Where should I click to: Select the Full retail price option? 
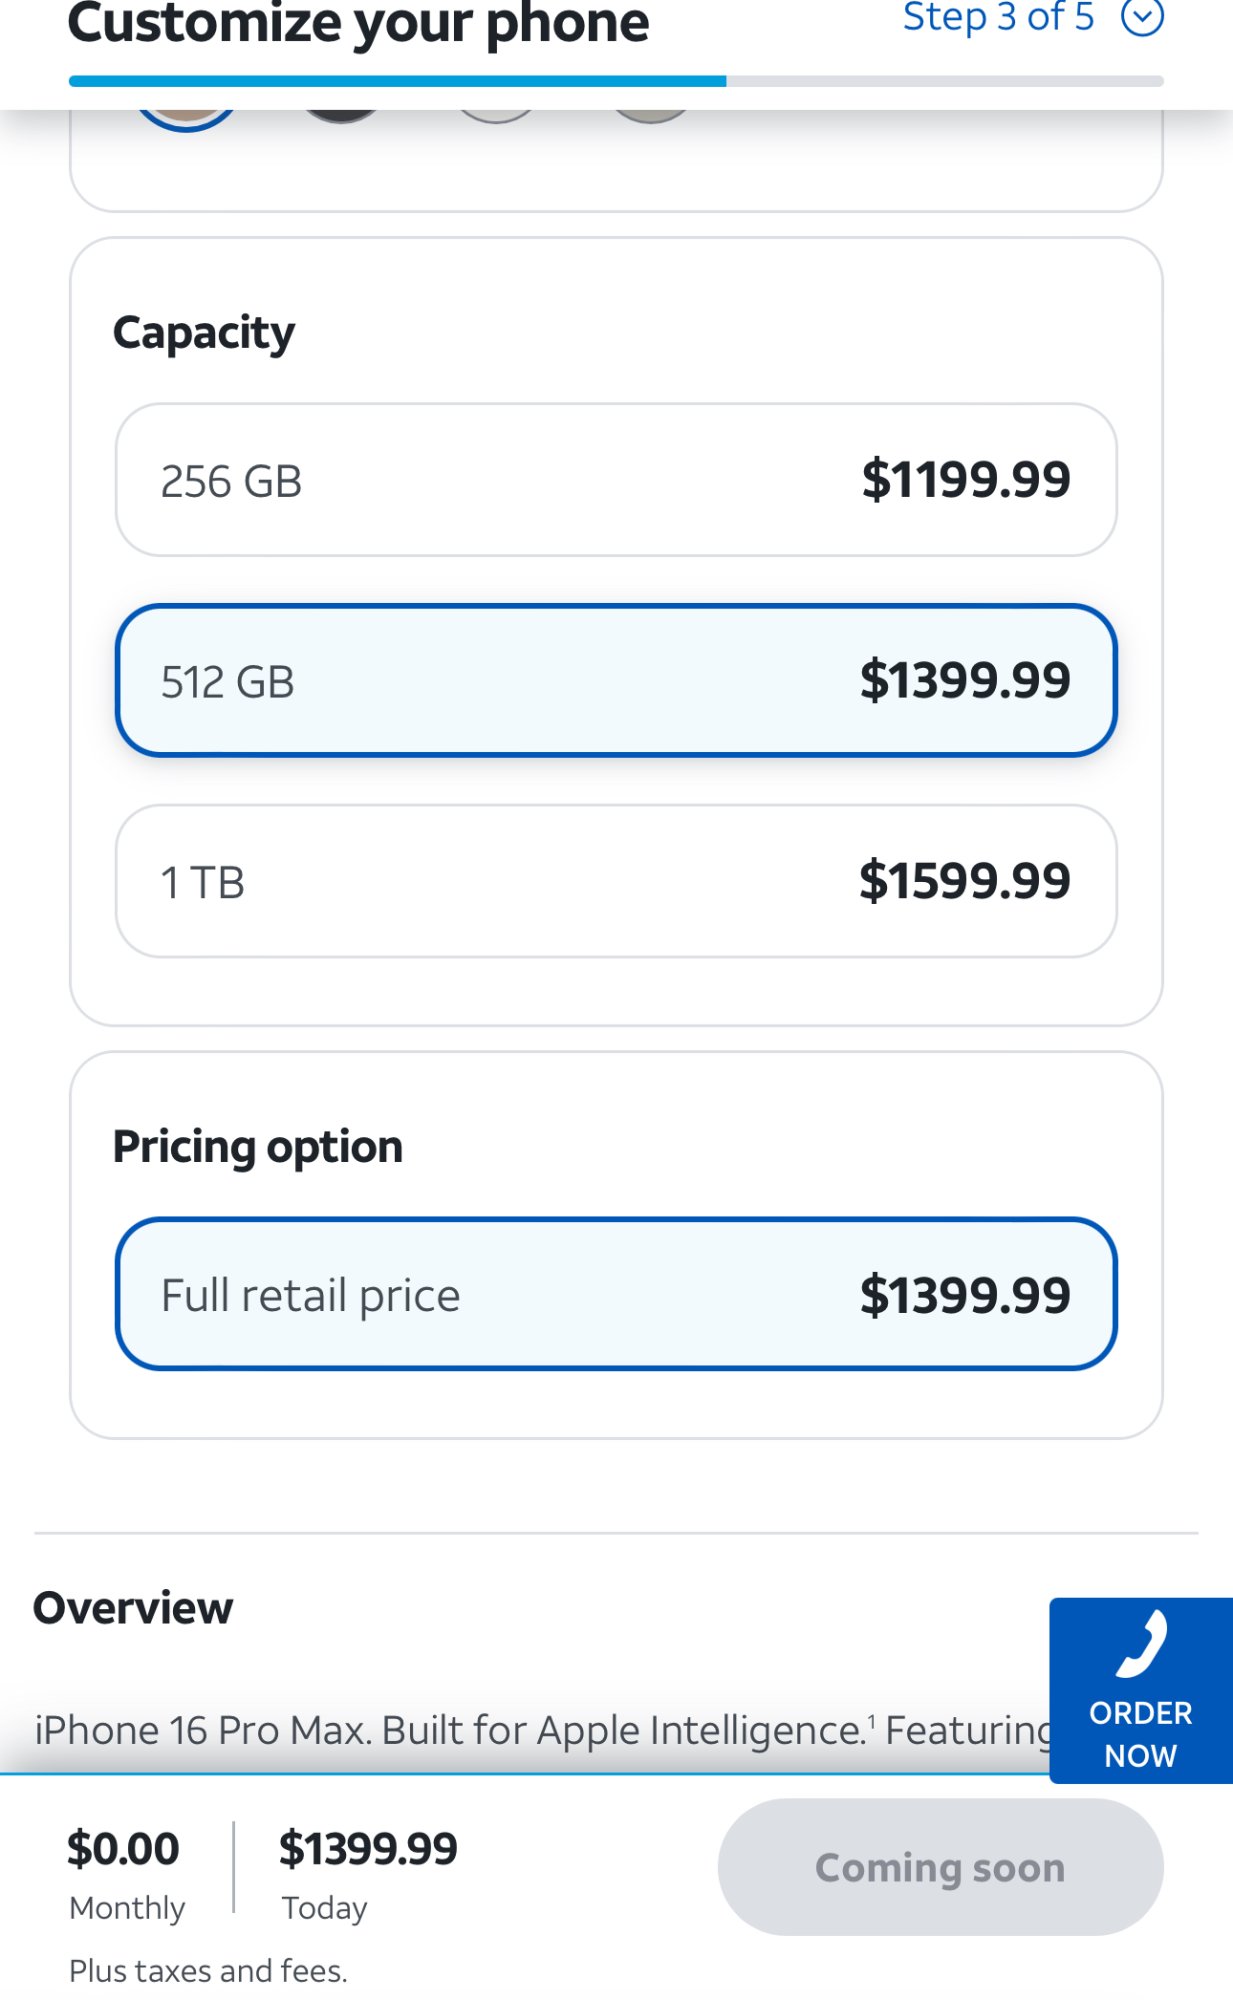click(x=616, y=1294)
